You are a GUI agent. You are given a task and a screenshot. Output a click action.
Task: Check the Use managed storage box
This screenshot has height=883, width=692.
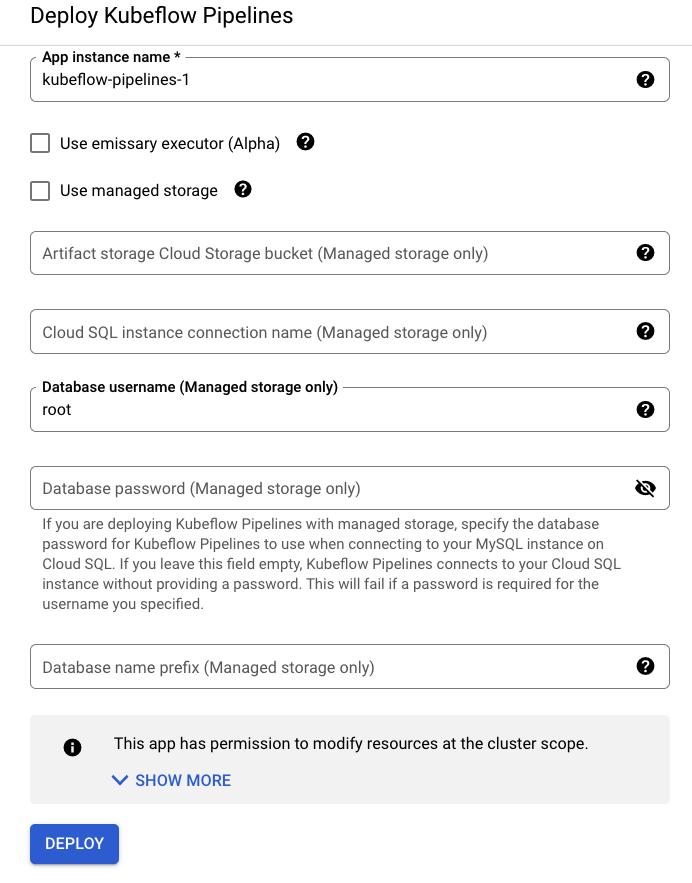click(x=40, y=190)
